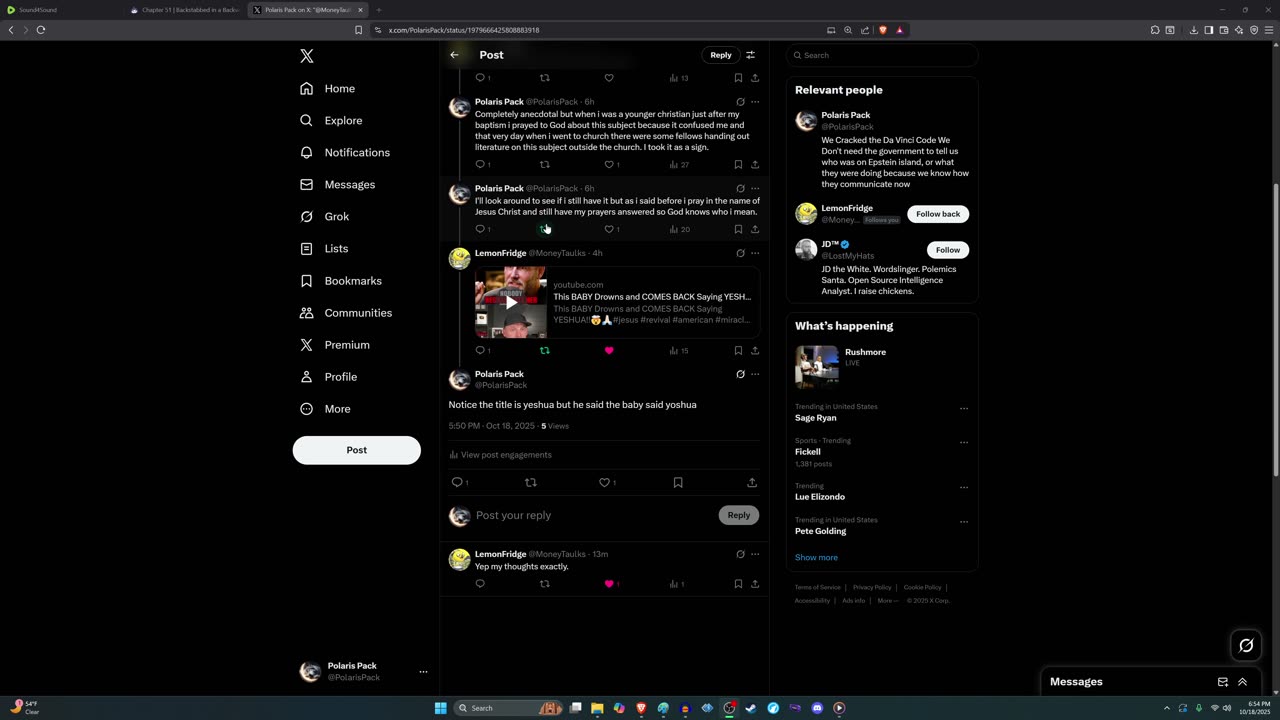Bookmark the 'Completely anecdotal' post
This screenshot has height=720, width=1280.
coord(738,164)
